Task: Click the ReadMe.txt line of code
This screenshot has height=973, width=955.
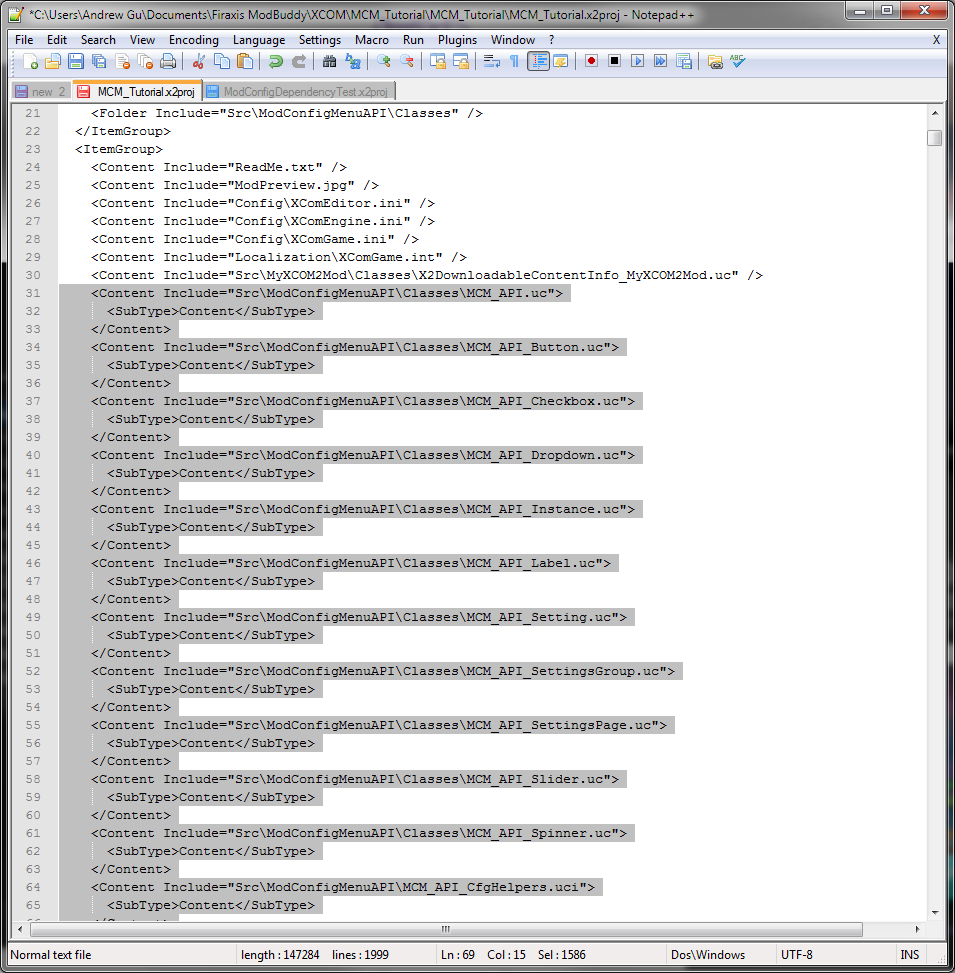Action: point(219,167)
